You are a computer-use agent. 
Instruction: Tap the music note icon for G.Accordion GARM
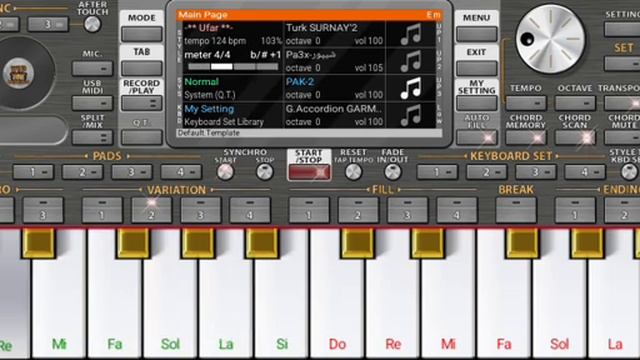410,115
